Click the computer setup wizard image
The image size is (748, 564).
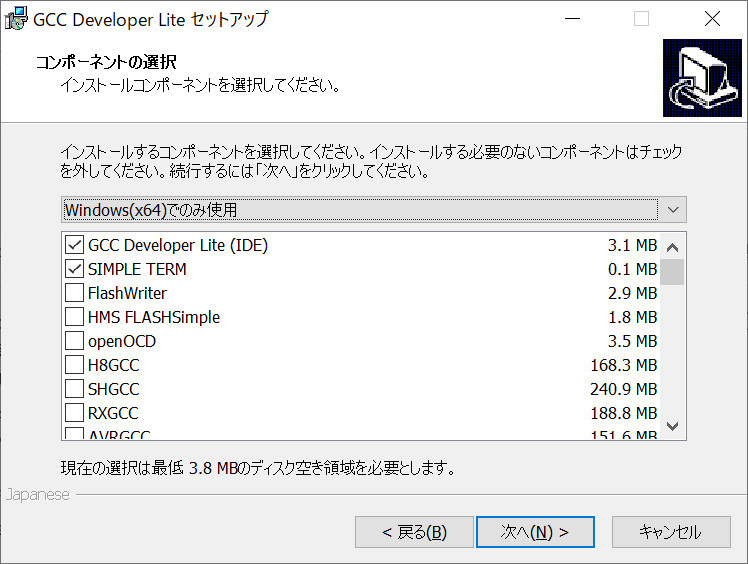pyautogui.click(x=702, y=78)
